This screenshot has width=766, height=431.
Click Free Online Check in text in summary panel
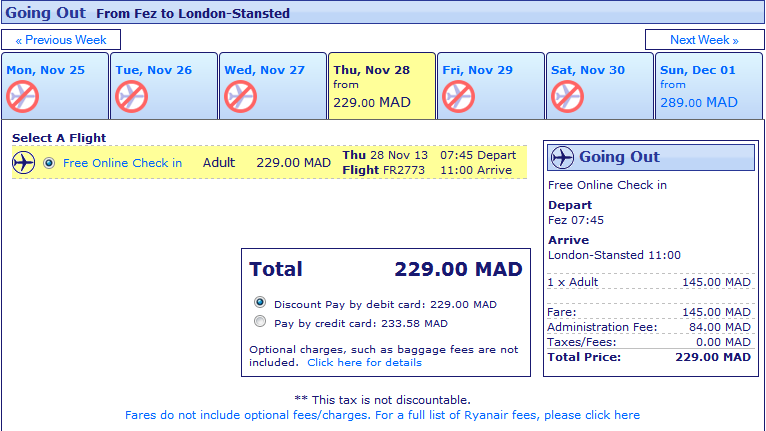[x=607, y=185]
